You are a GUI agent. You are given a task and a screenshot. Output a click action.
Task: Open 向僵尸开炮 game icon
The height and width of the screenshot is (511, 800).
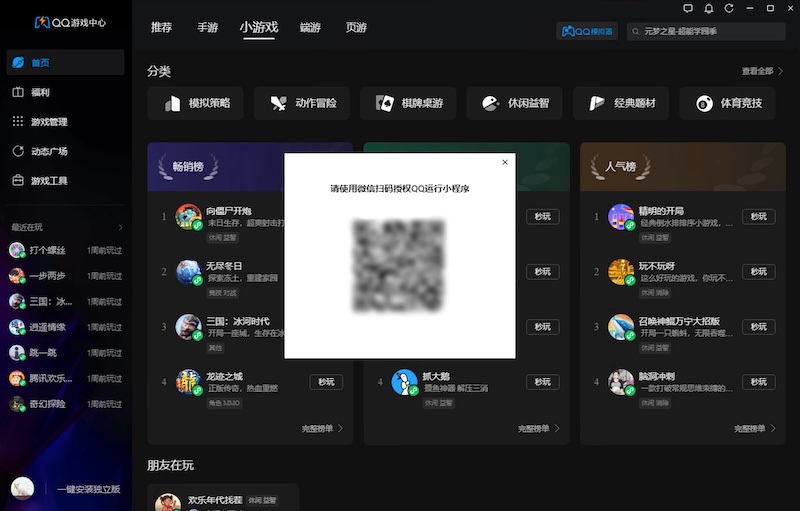click(188, 216)
